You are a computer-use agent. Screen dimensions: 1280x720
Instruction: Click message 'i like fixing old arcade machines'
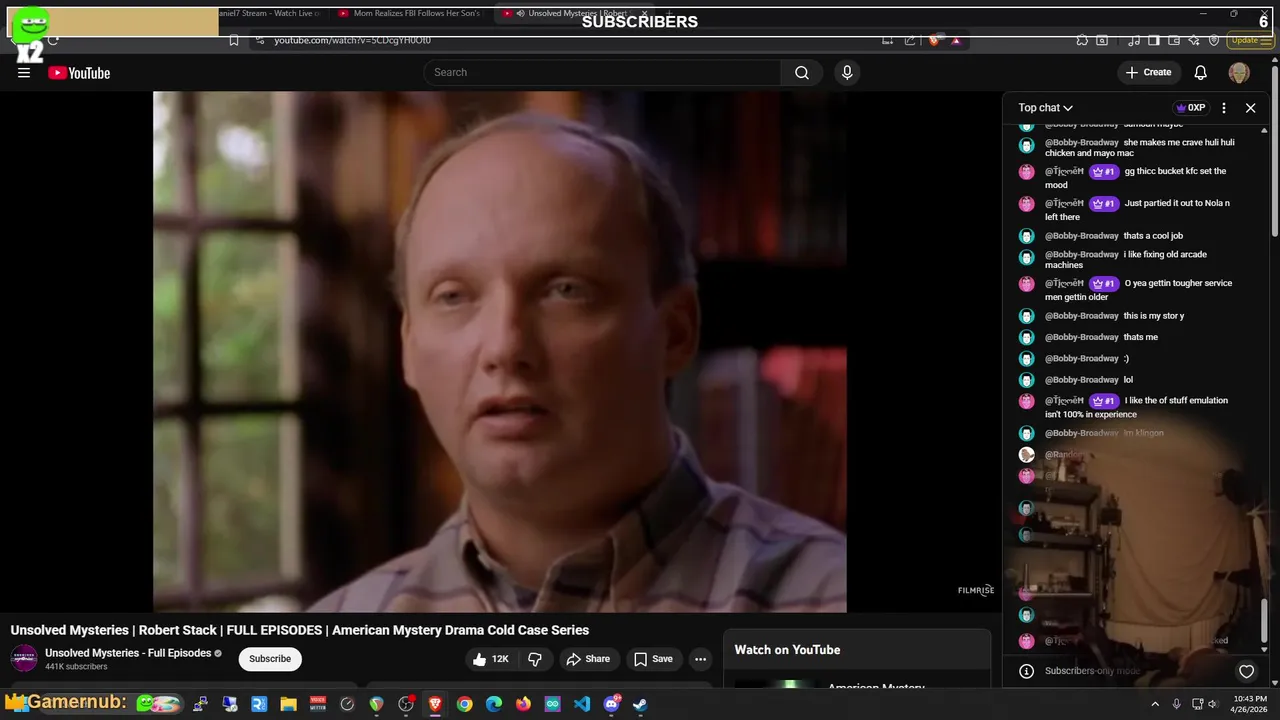1126,260
